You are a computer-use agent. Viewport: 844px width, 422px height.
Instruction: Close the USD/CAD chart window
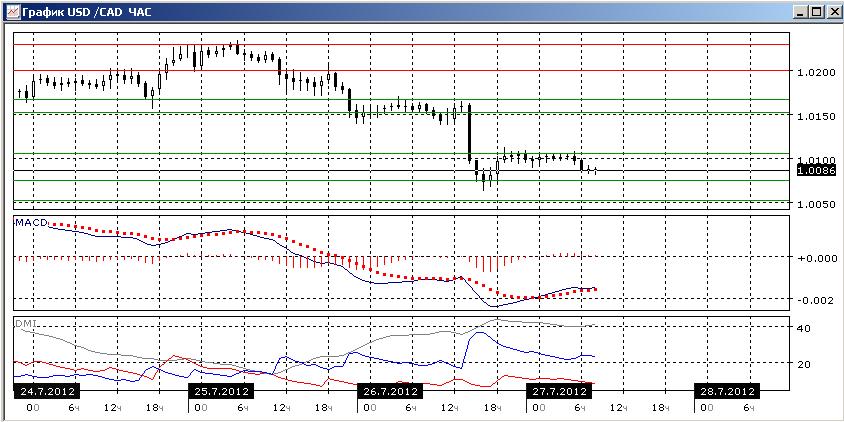pos(832,11)
